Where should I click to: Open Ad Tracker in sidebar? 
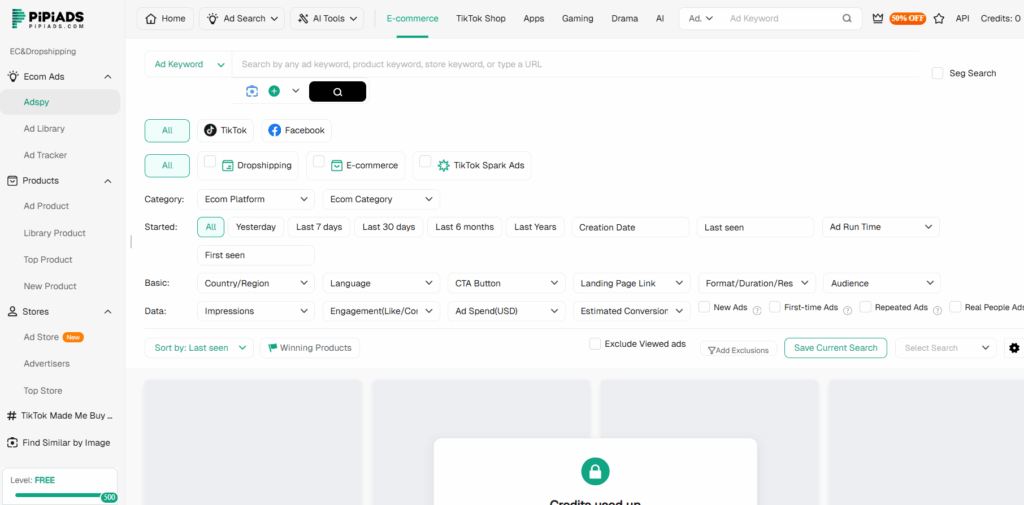(45, 155)
